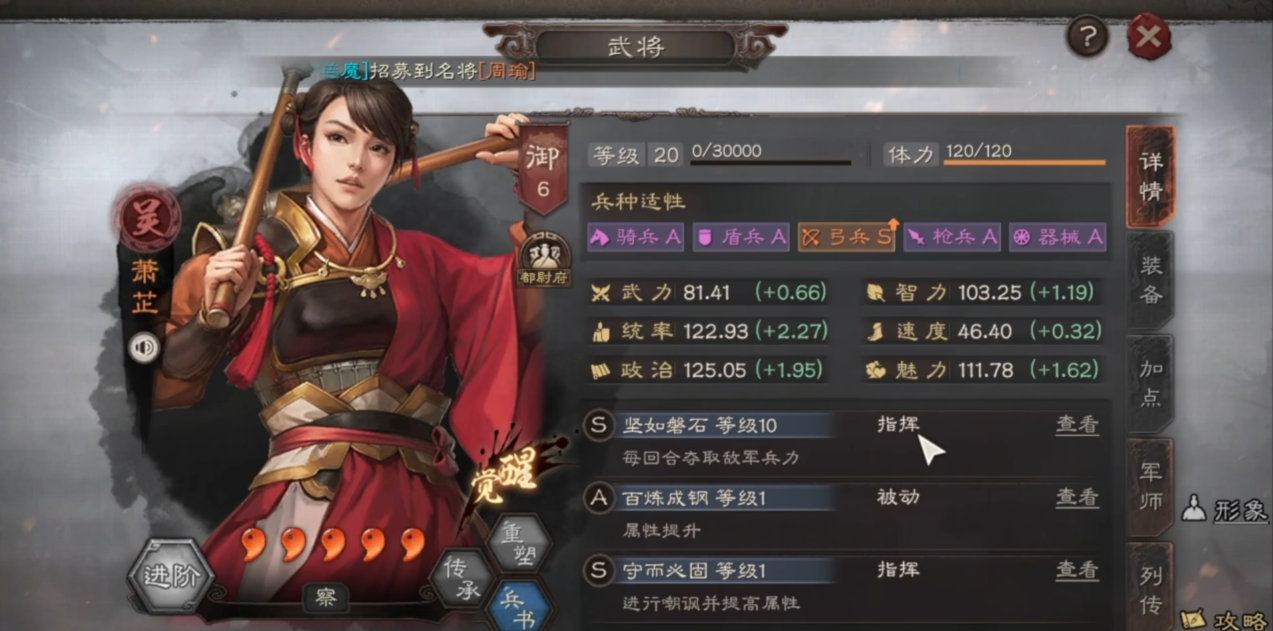Select the 重塑 reshape hexagon

click(517, 543)
